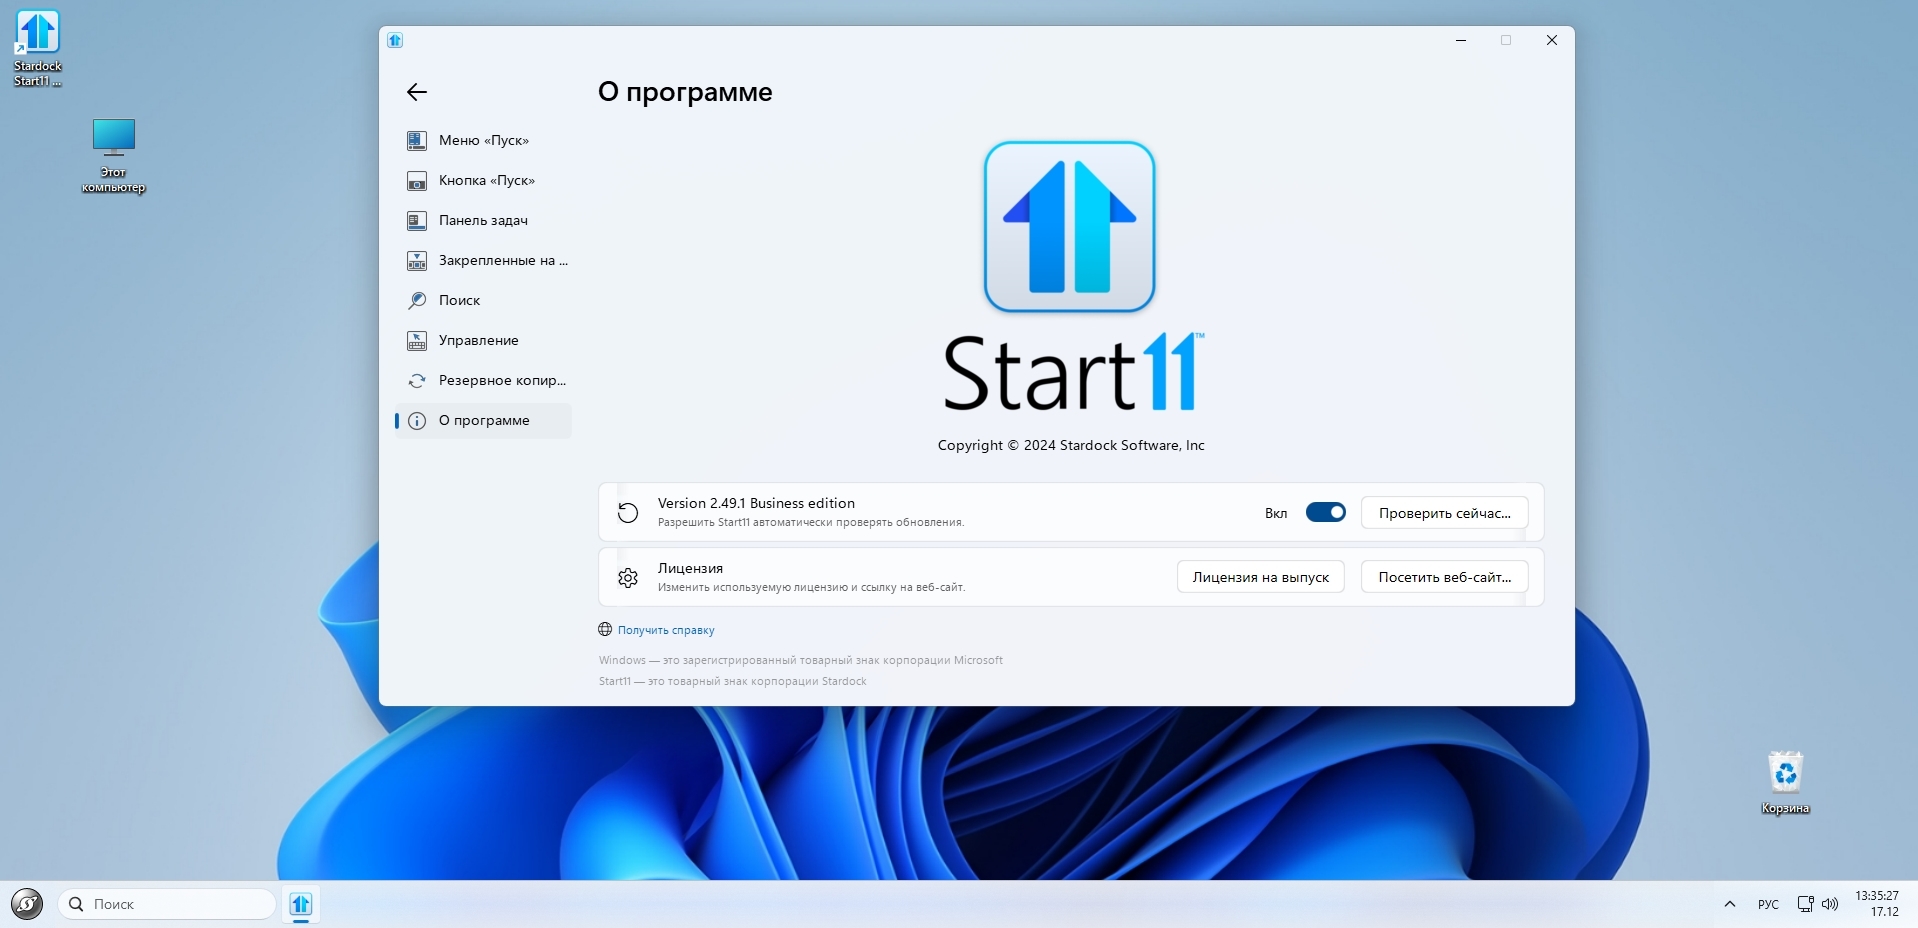Click the Лицензия row title text
Viewport: 1918px width, 928px height.
pos(690,568)
